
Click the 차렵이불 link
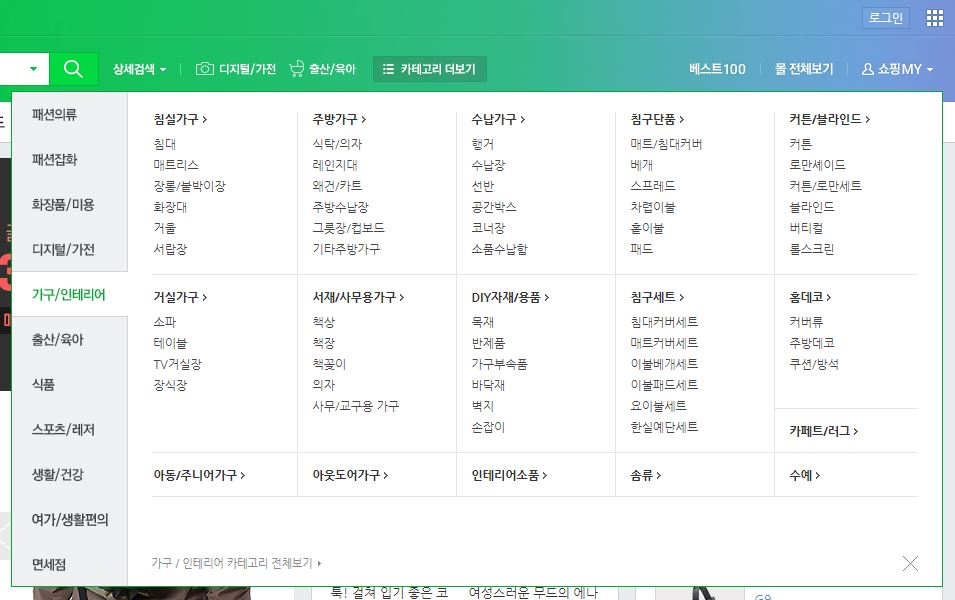653,207
